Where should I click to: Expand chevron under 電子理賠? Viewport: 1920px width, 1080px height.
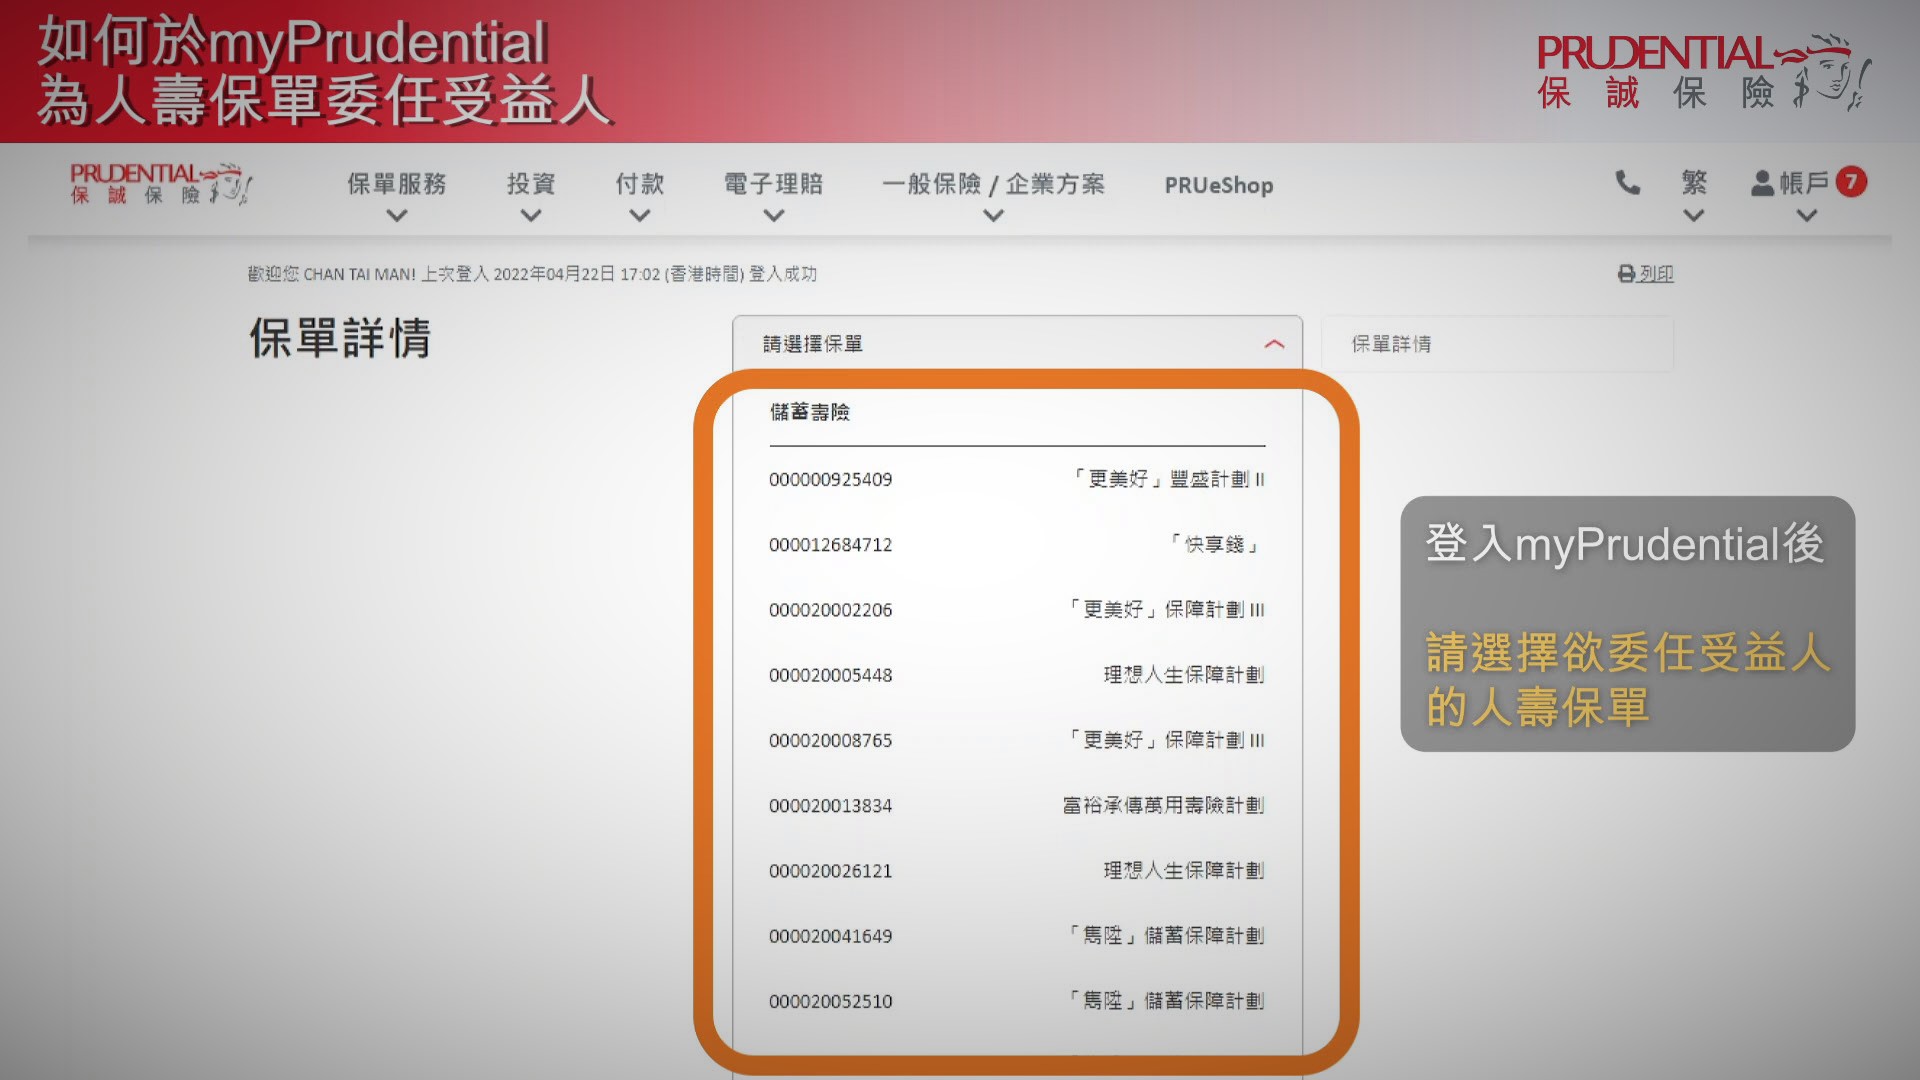click(x=774, y=215)
